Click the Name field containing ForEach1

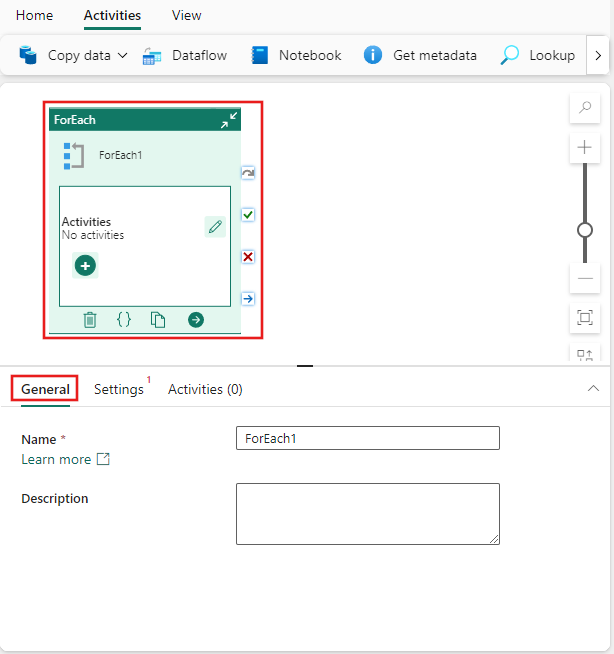(x=368, y=438)
